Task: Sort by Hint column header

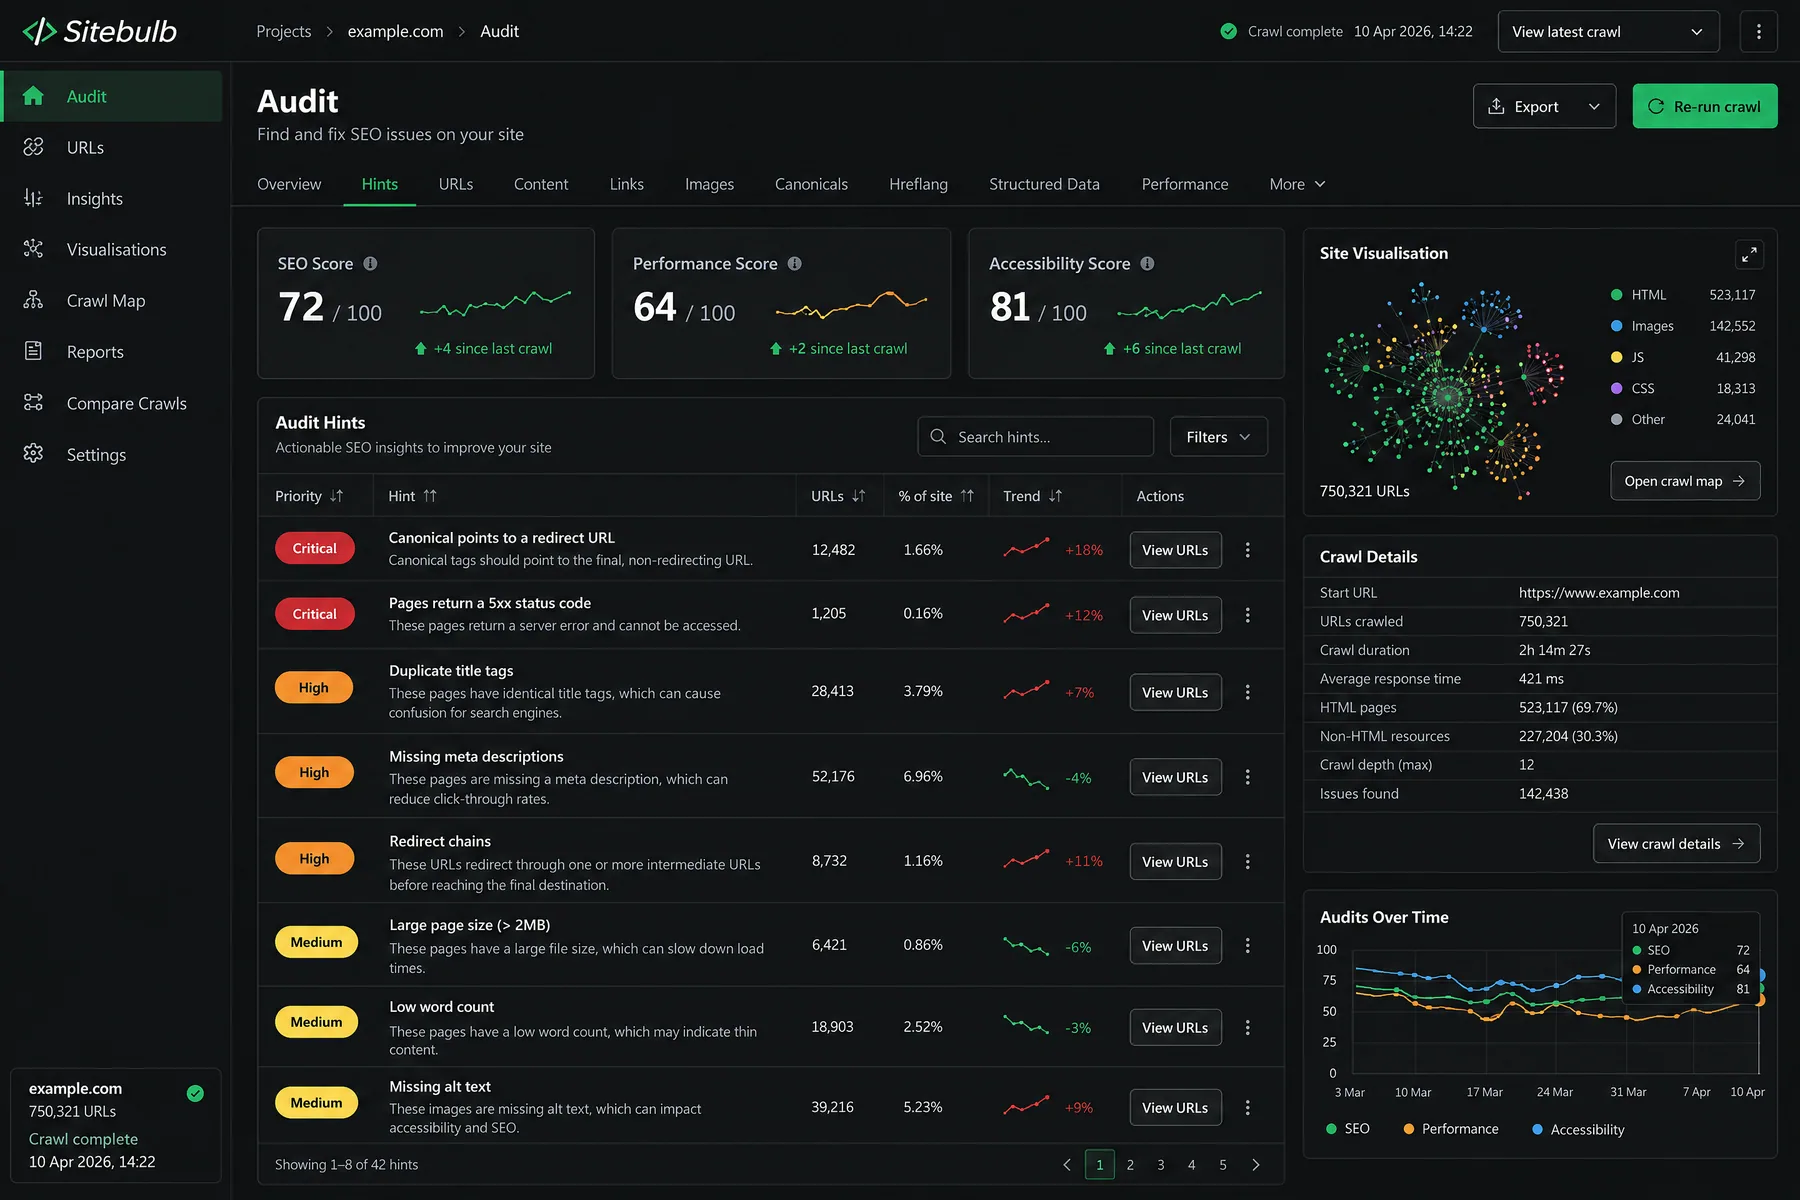Action: [x=412, y=496]
